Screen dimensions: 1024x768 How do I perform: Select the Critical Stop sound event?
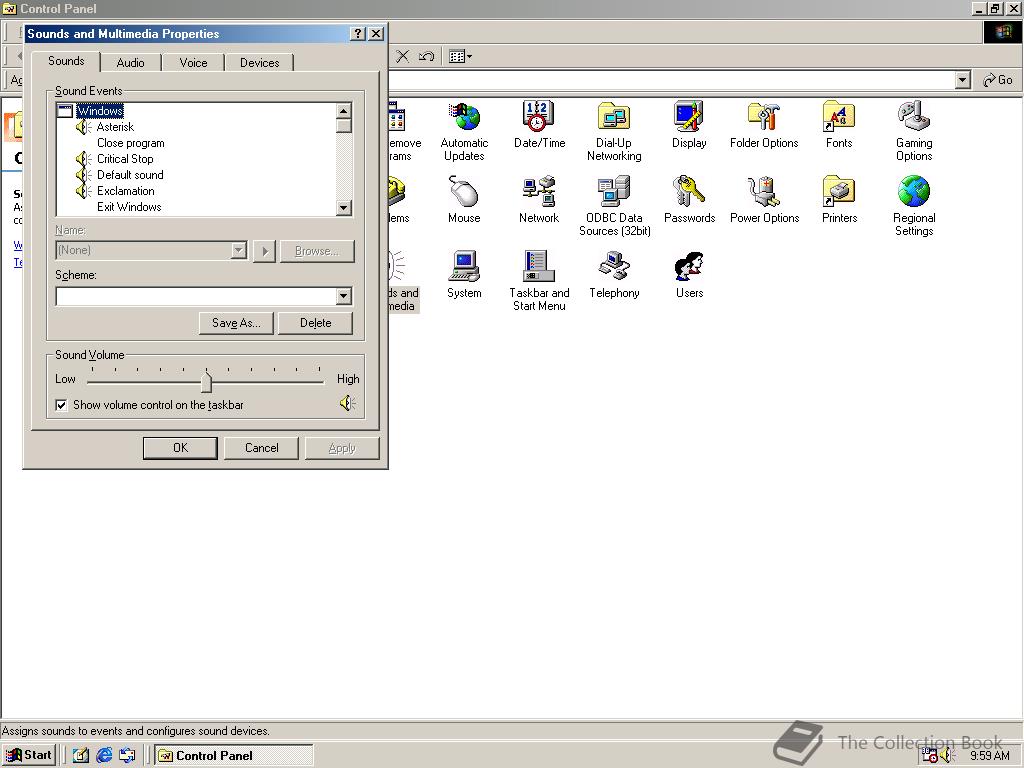click(125, 159)
